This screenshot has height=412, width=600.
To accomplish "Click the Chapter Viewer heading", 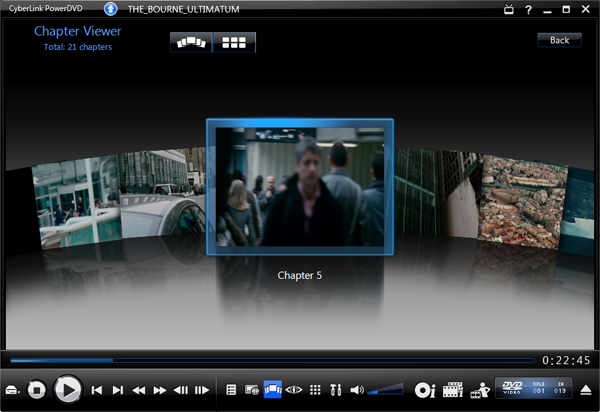I will click(x=77, y=31).
